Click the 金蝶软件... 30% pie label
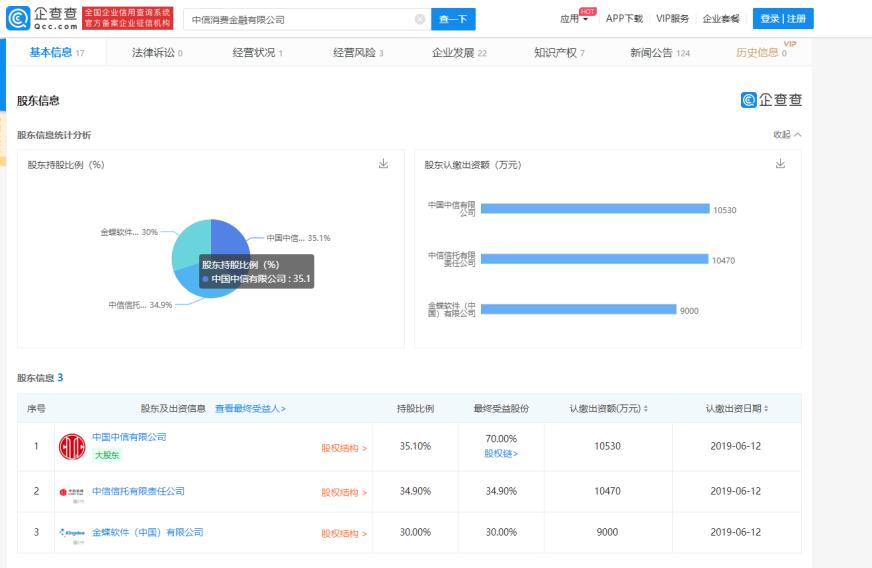Viewport: 872px width, 568px height. tap(129, 232)
